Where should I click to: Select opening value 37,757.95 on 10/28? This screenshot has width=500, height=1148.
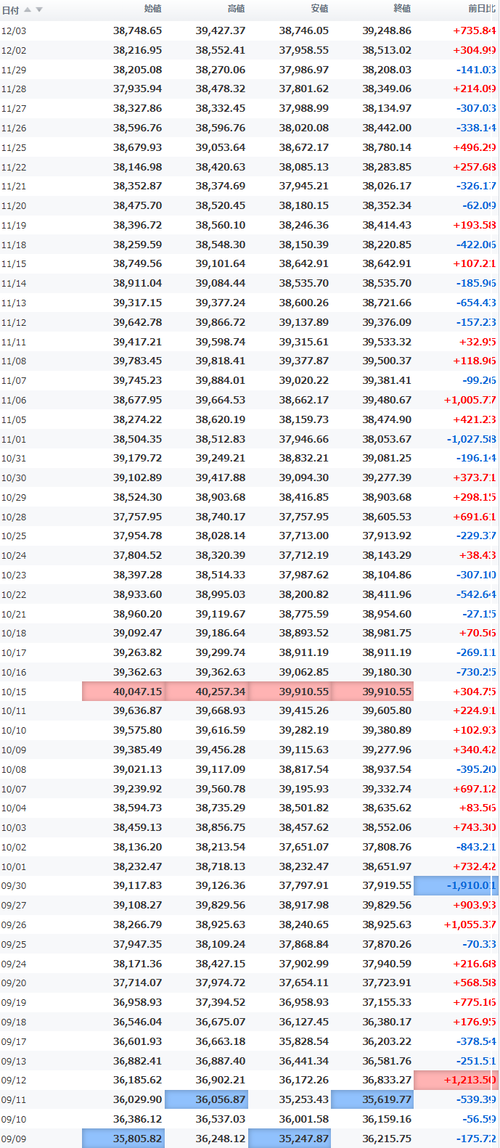pyautogui.click(x=138, y=515)
